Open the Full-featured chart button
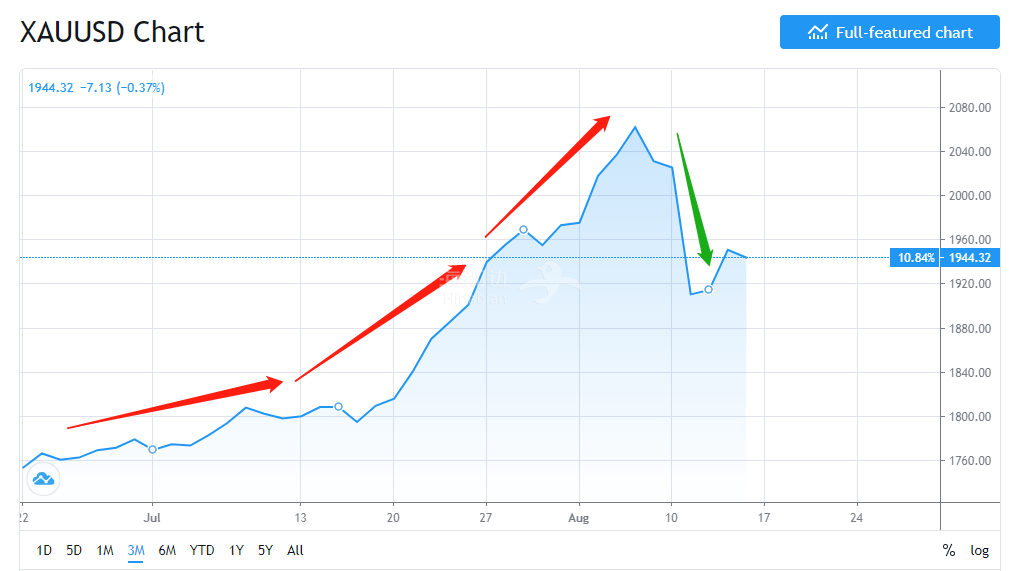The width and height of the screenshot is (1023, 571). point(889,32)
